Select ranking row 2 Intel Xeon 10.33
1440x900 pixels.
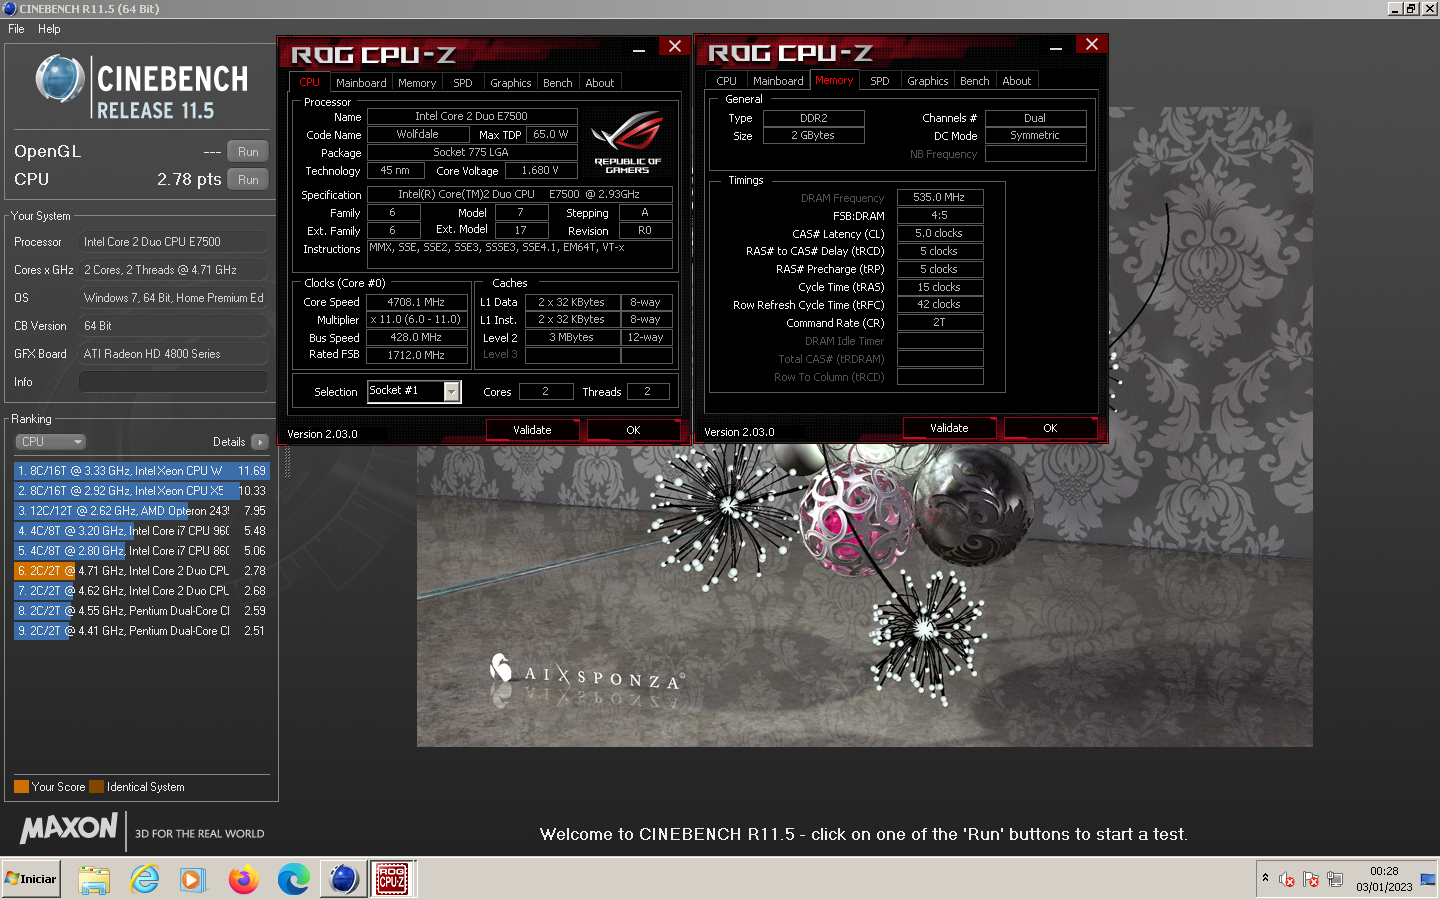point(141,491)
